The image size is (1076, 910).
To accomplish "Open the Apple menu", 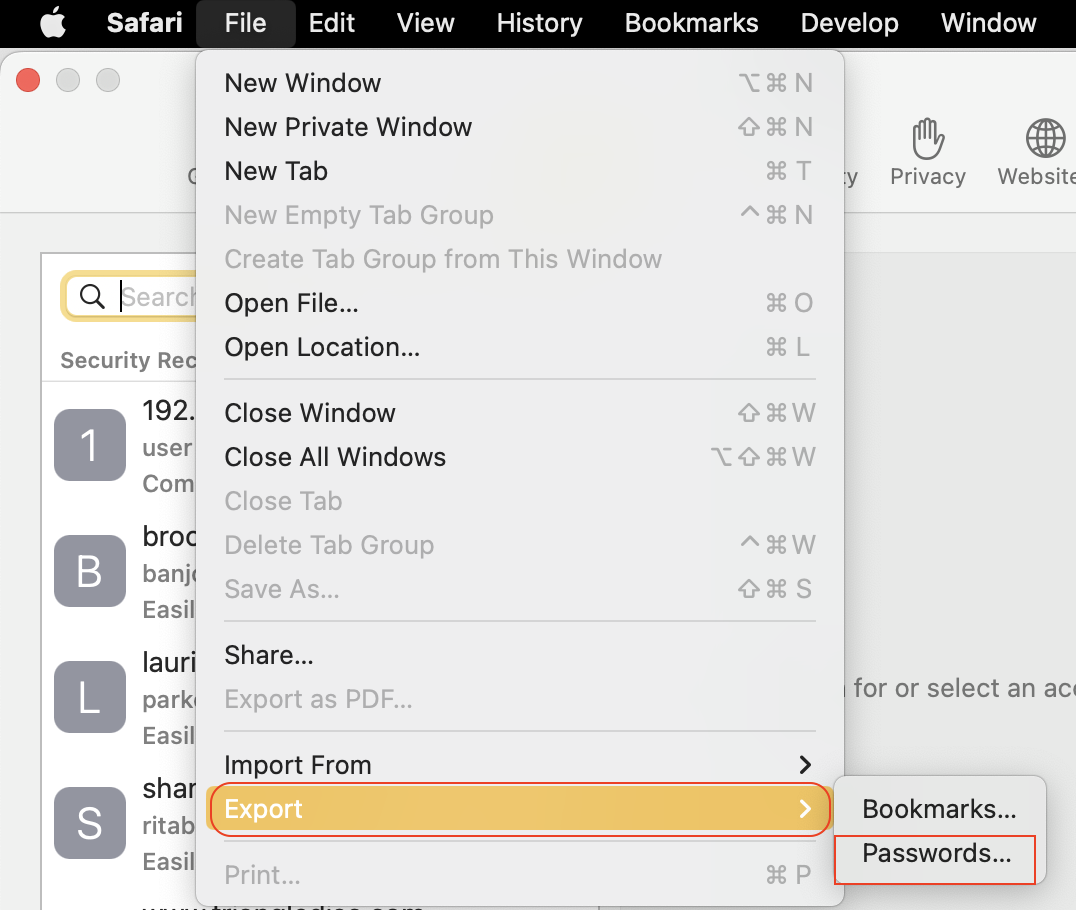I will point(52,22).
